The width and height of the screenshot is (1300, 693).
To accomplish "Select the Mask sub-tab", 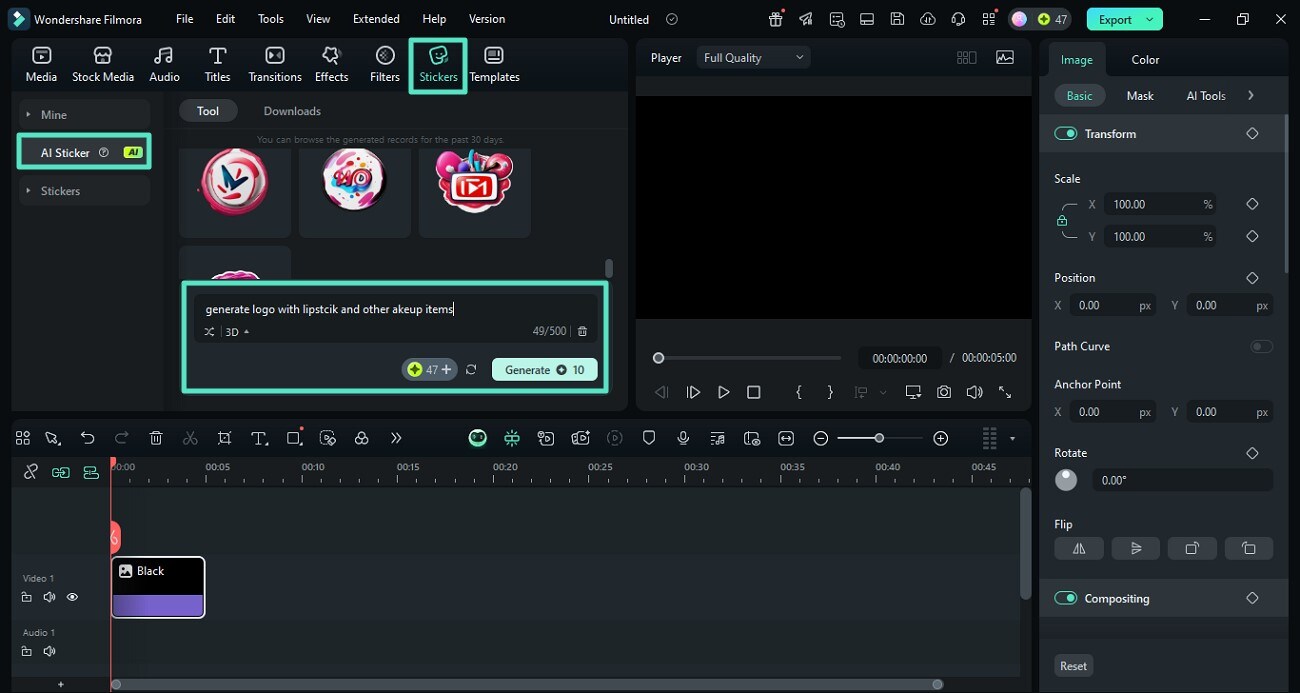I will point(1140,96).
